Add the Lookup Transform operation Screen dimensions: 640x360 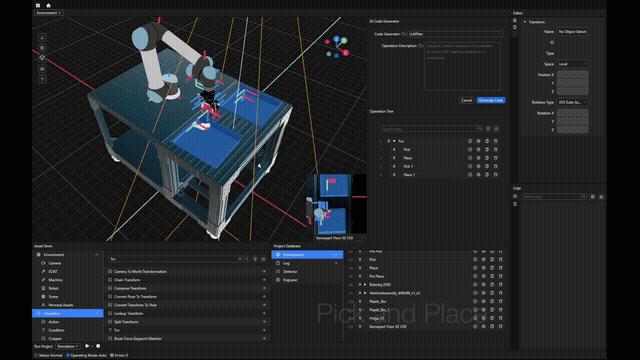(x=264, y=313)
